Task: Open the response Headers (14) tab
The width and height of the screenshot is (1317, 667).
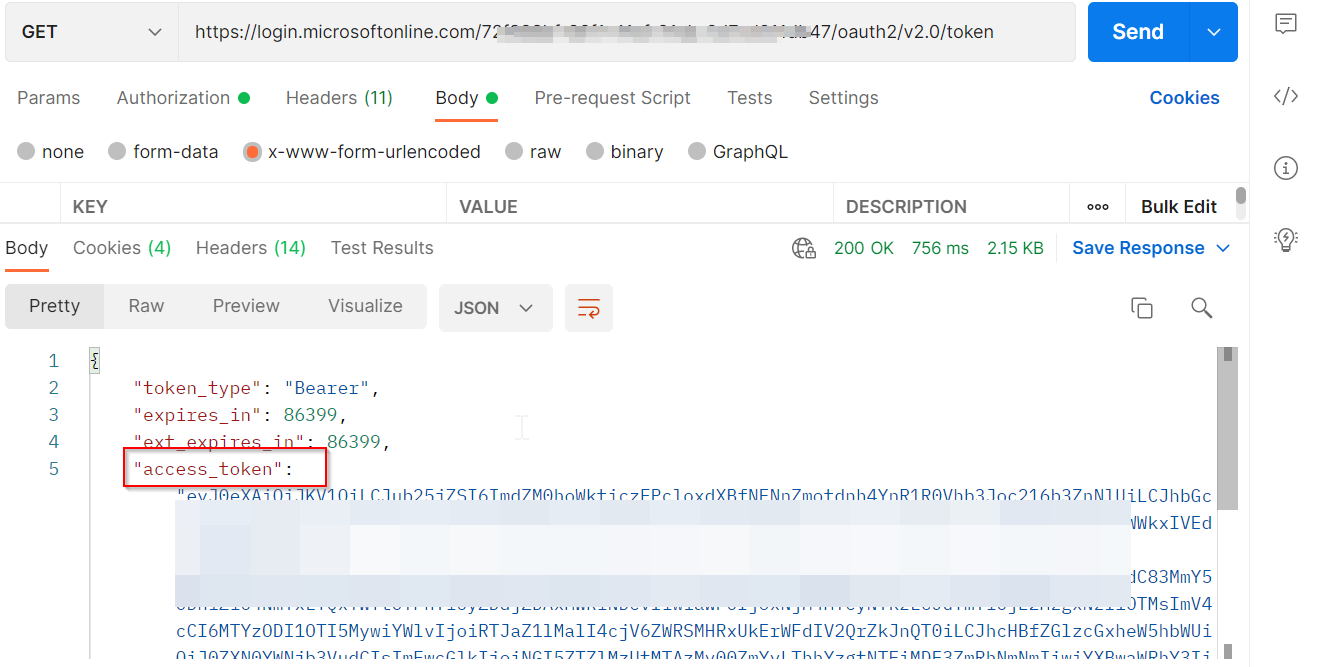Action: coord(251,248)
